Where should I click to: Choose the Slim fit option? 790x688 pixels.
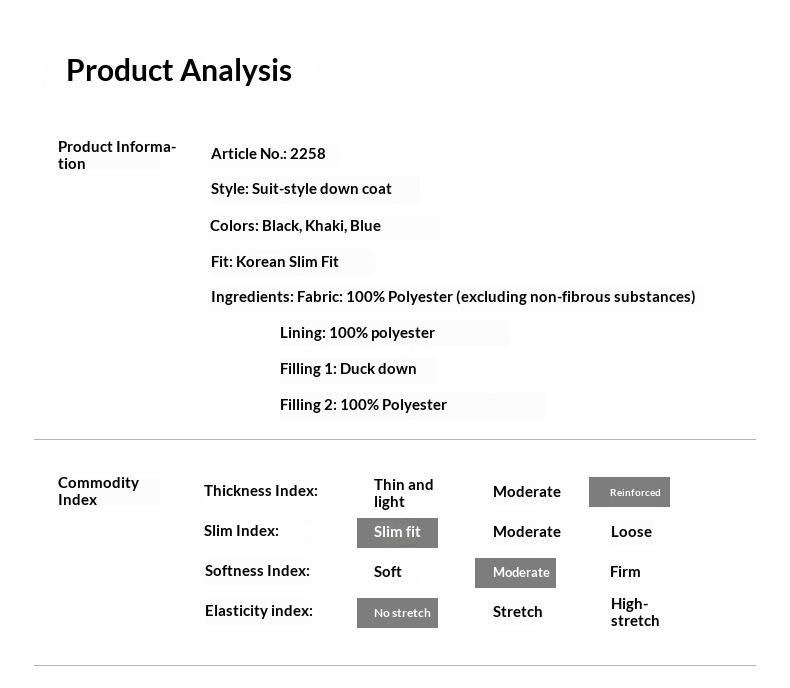[397, 532]
